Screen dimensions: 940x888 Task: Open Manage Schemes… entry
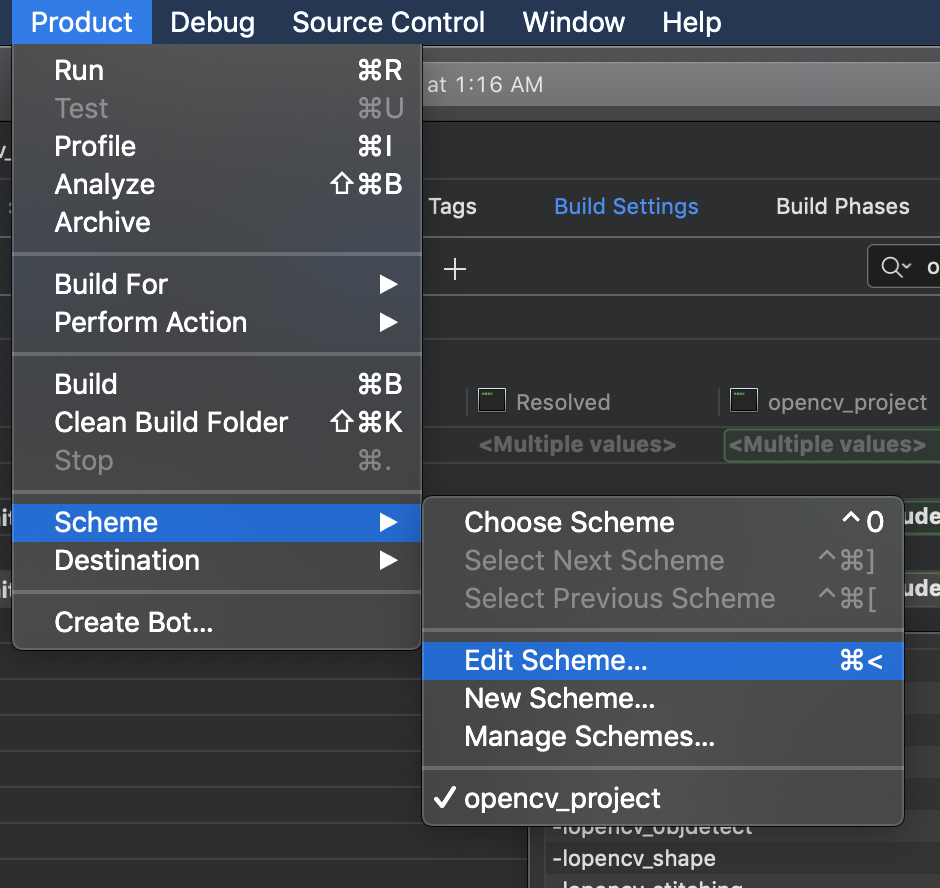tap(589, 736)
